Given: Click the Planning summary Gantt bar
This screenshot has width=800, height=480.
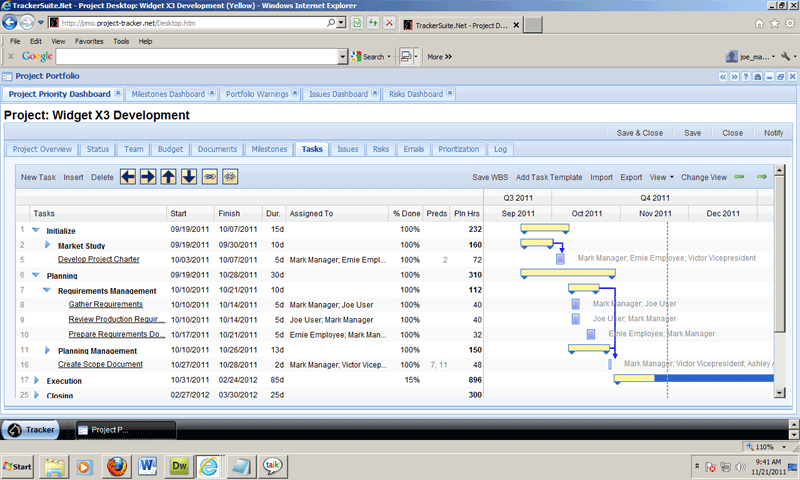Looking at the screenshot, I should [x=568, y=273].
